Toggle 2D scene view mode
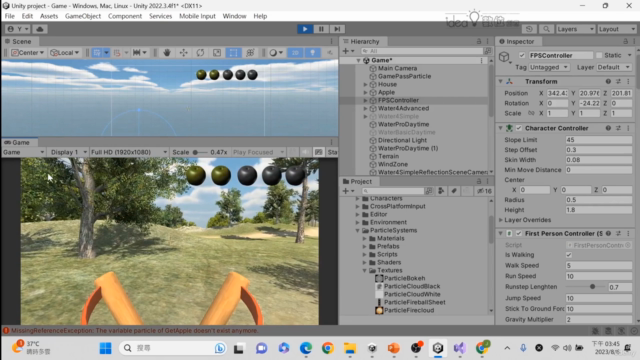The image size is (640, 360). [295, 53]
